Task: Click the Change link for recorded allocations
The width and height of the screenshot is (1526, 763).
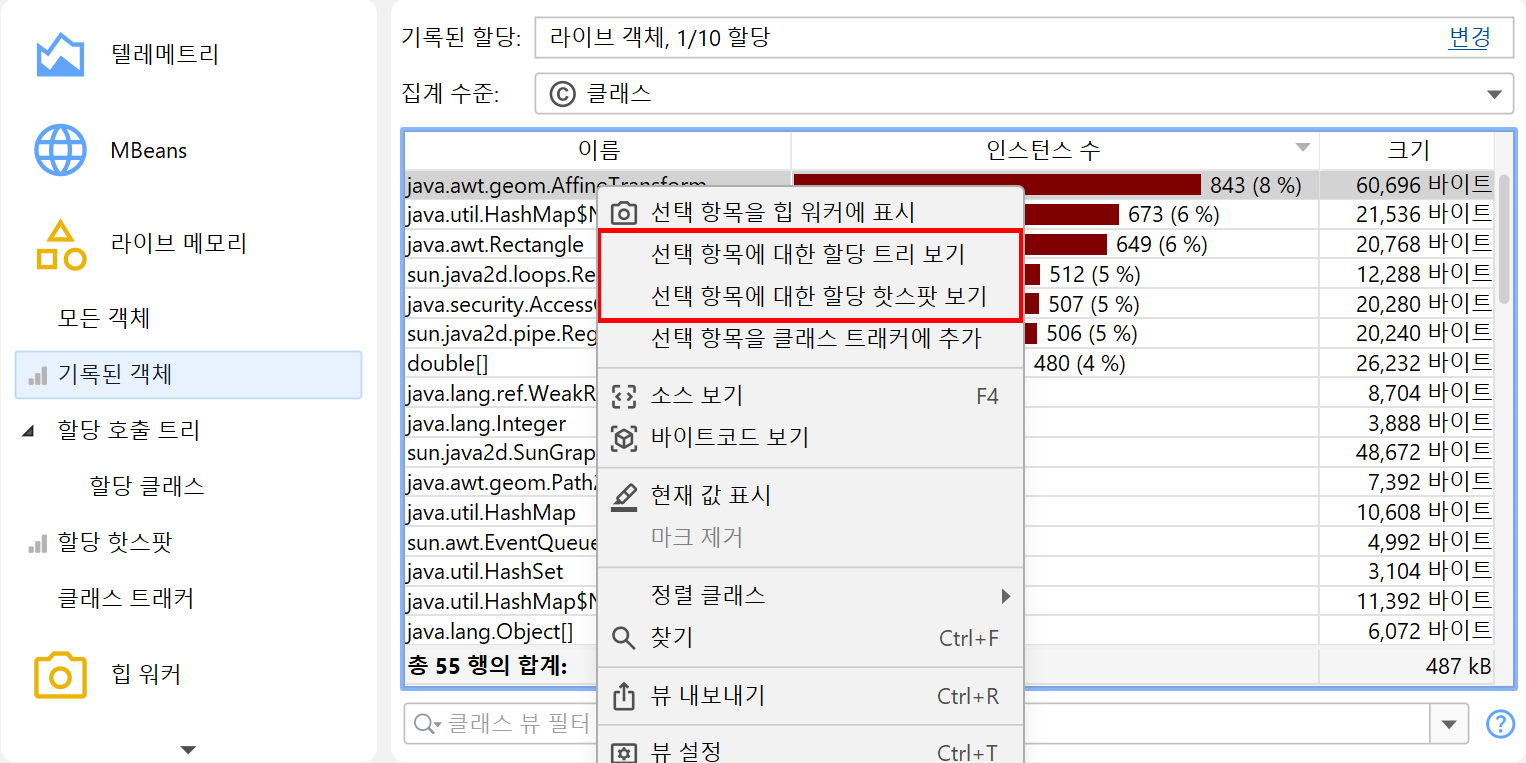Action: [x=1469, y=38]
